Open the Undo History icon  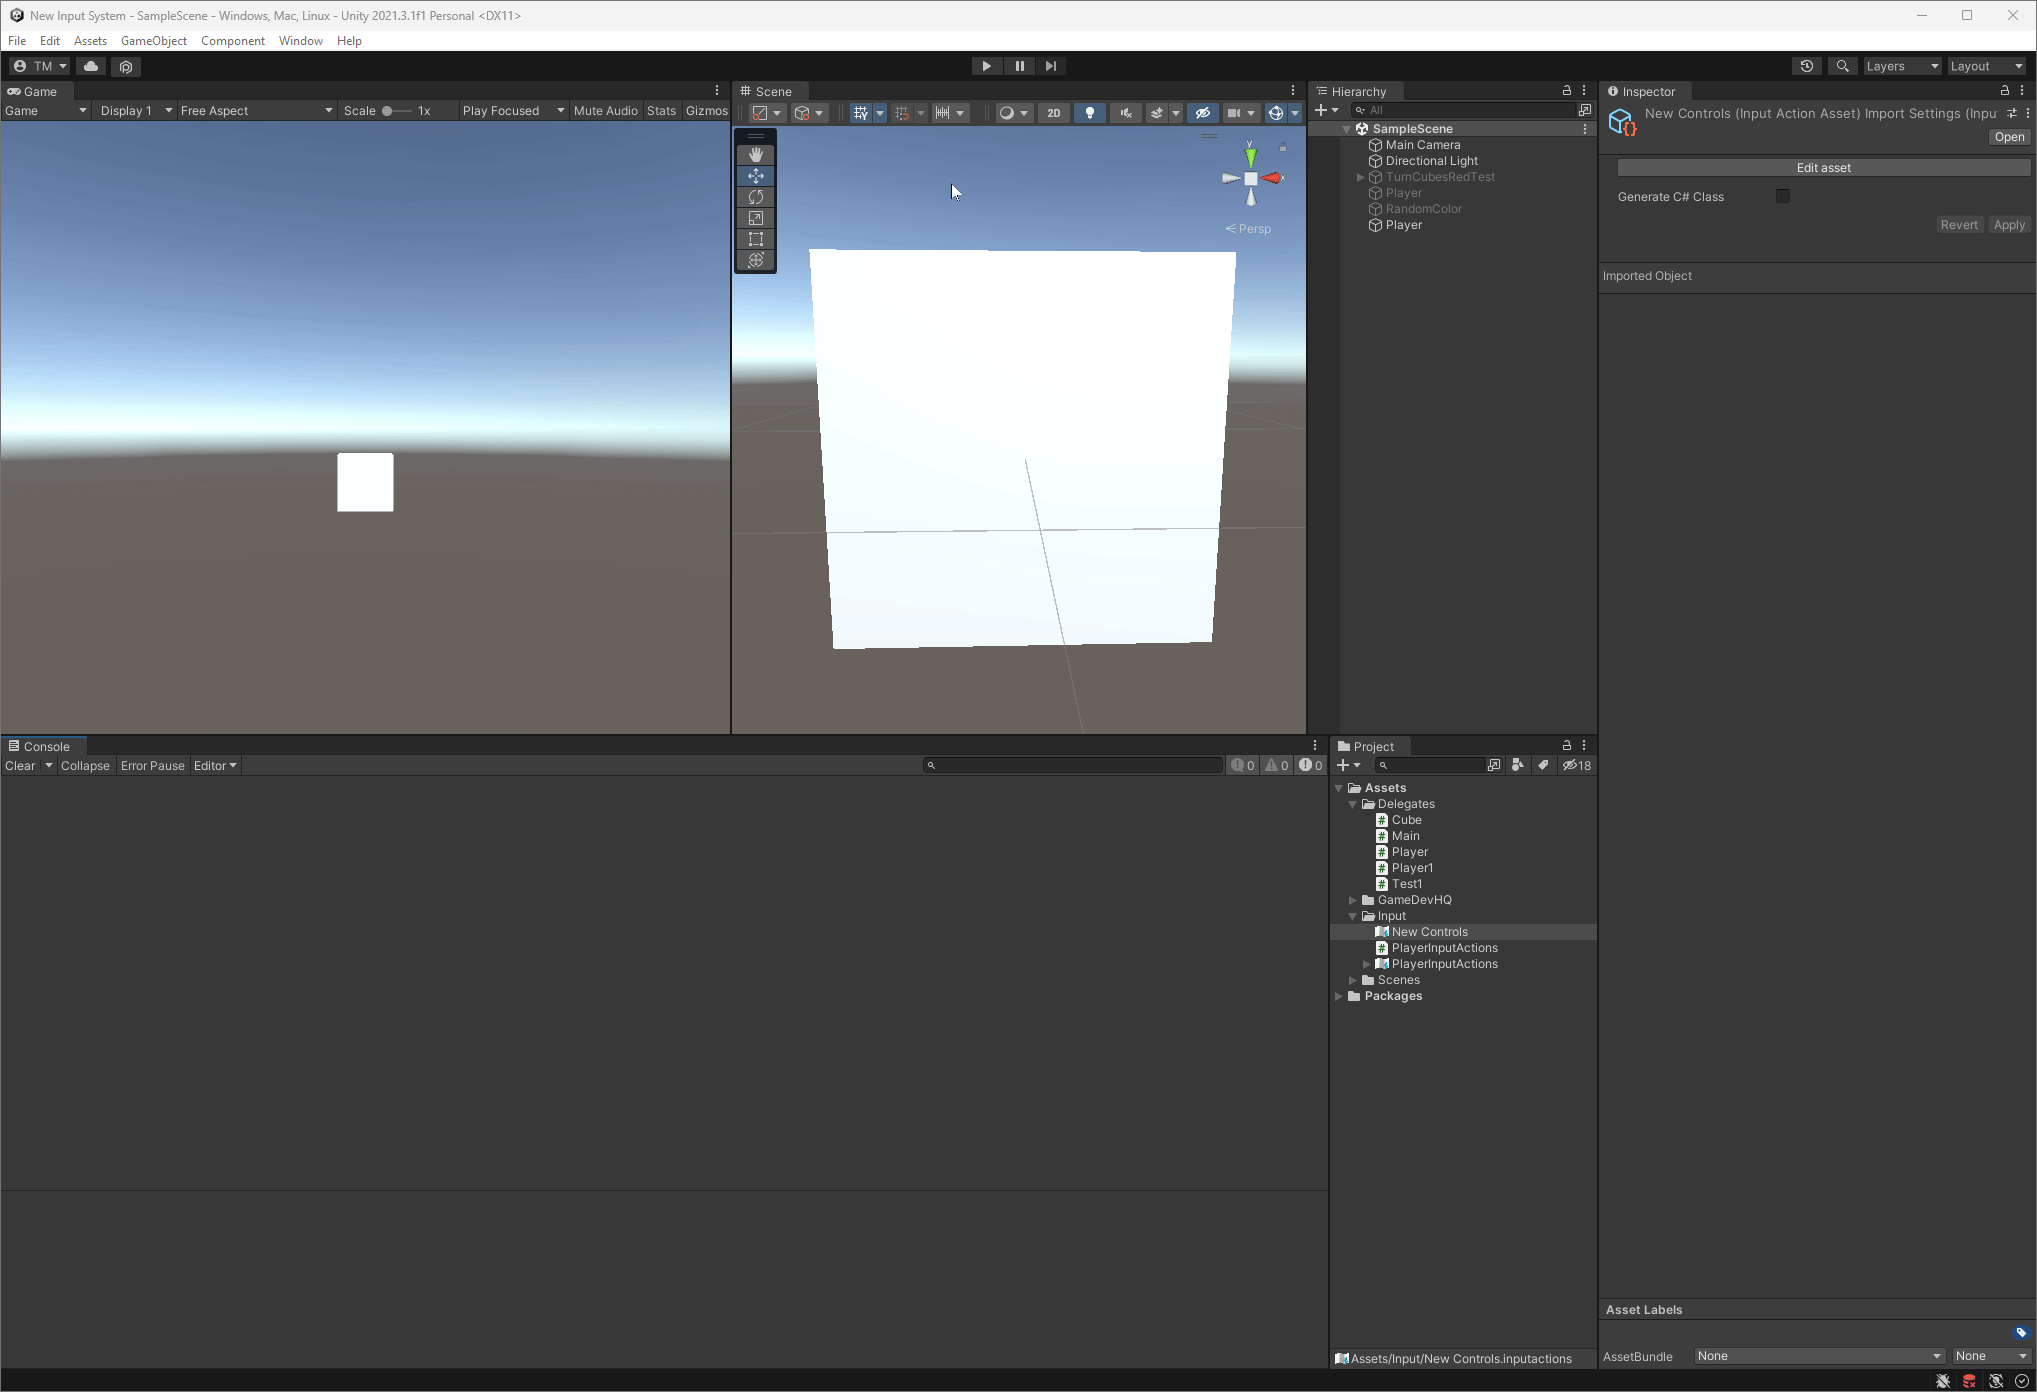[x=1806, y=66]
